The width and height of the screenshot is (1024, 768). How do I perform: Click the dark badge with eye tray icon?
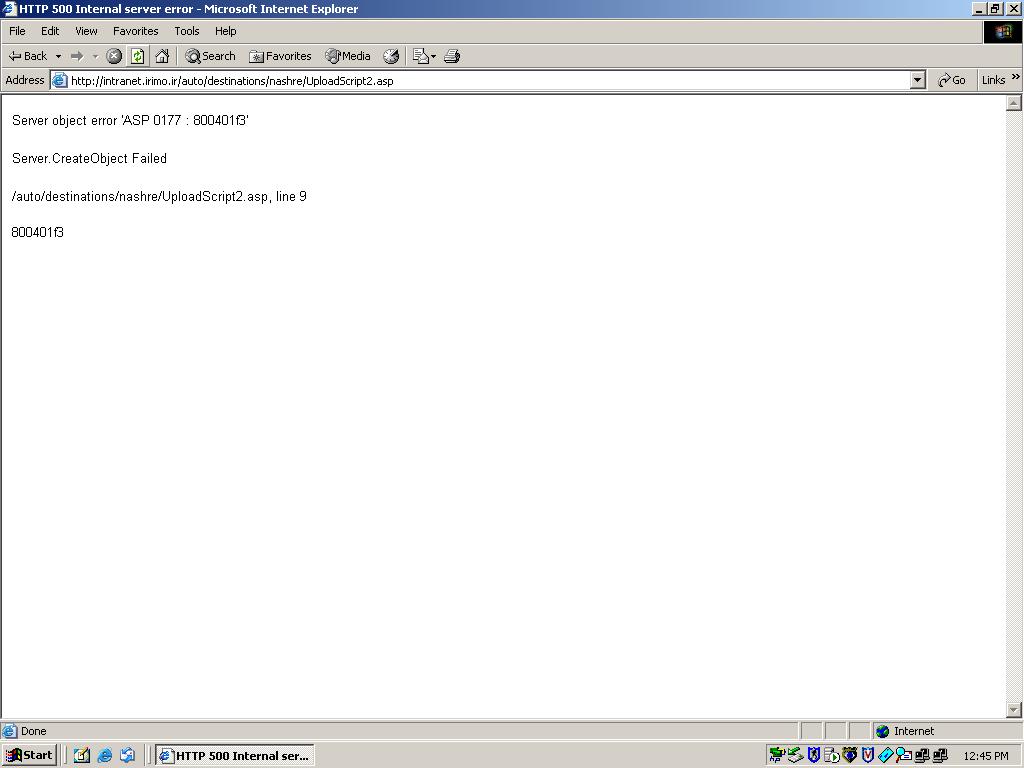(x=850, y=756)
